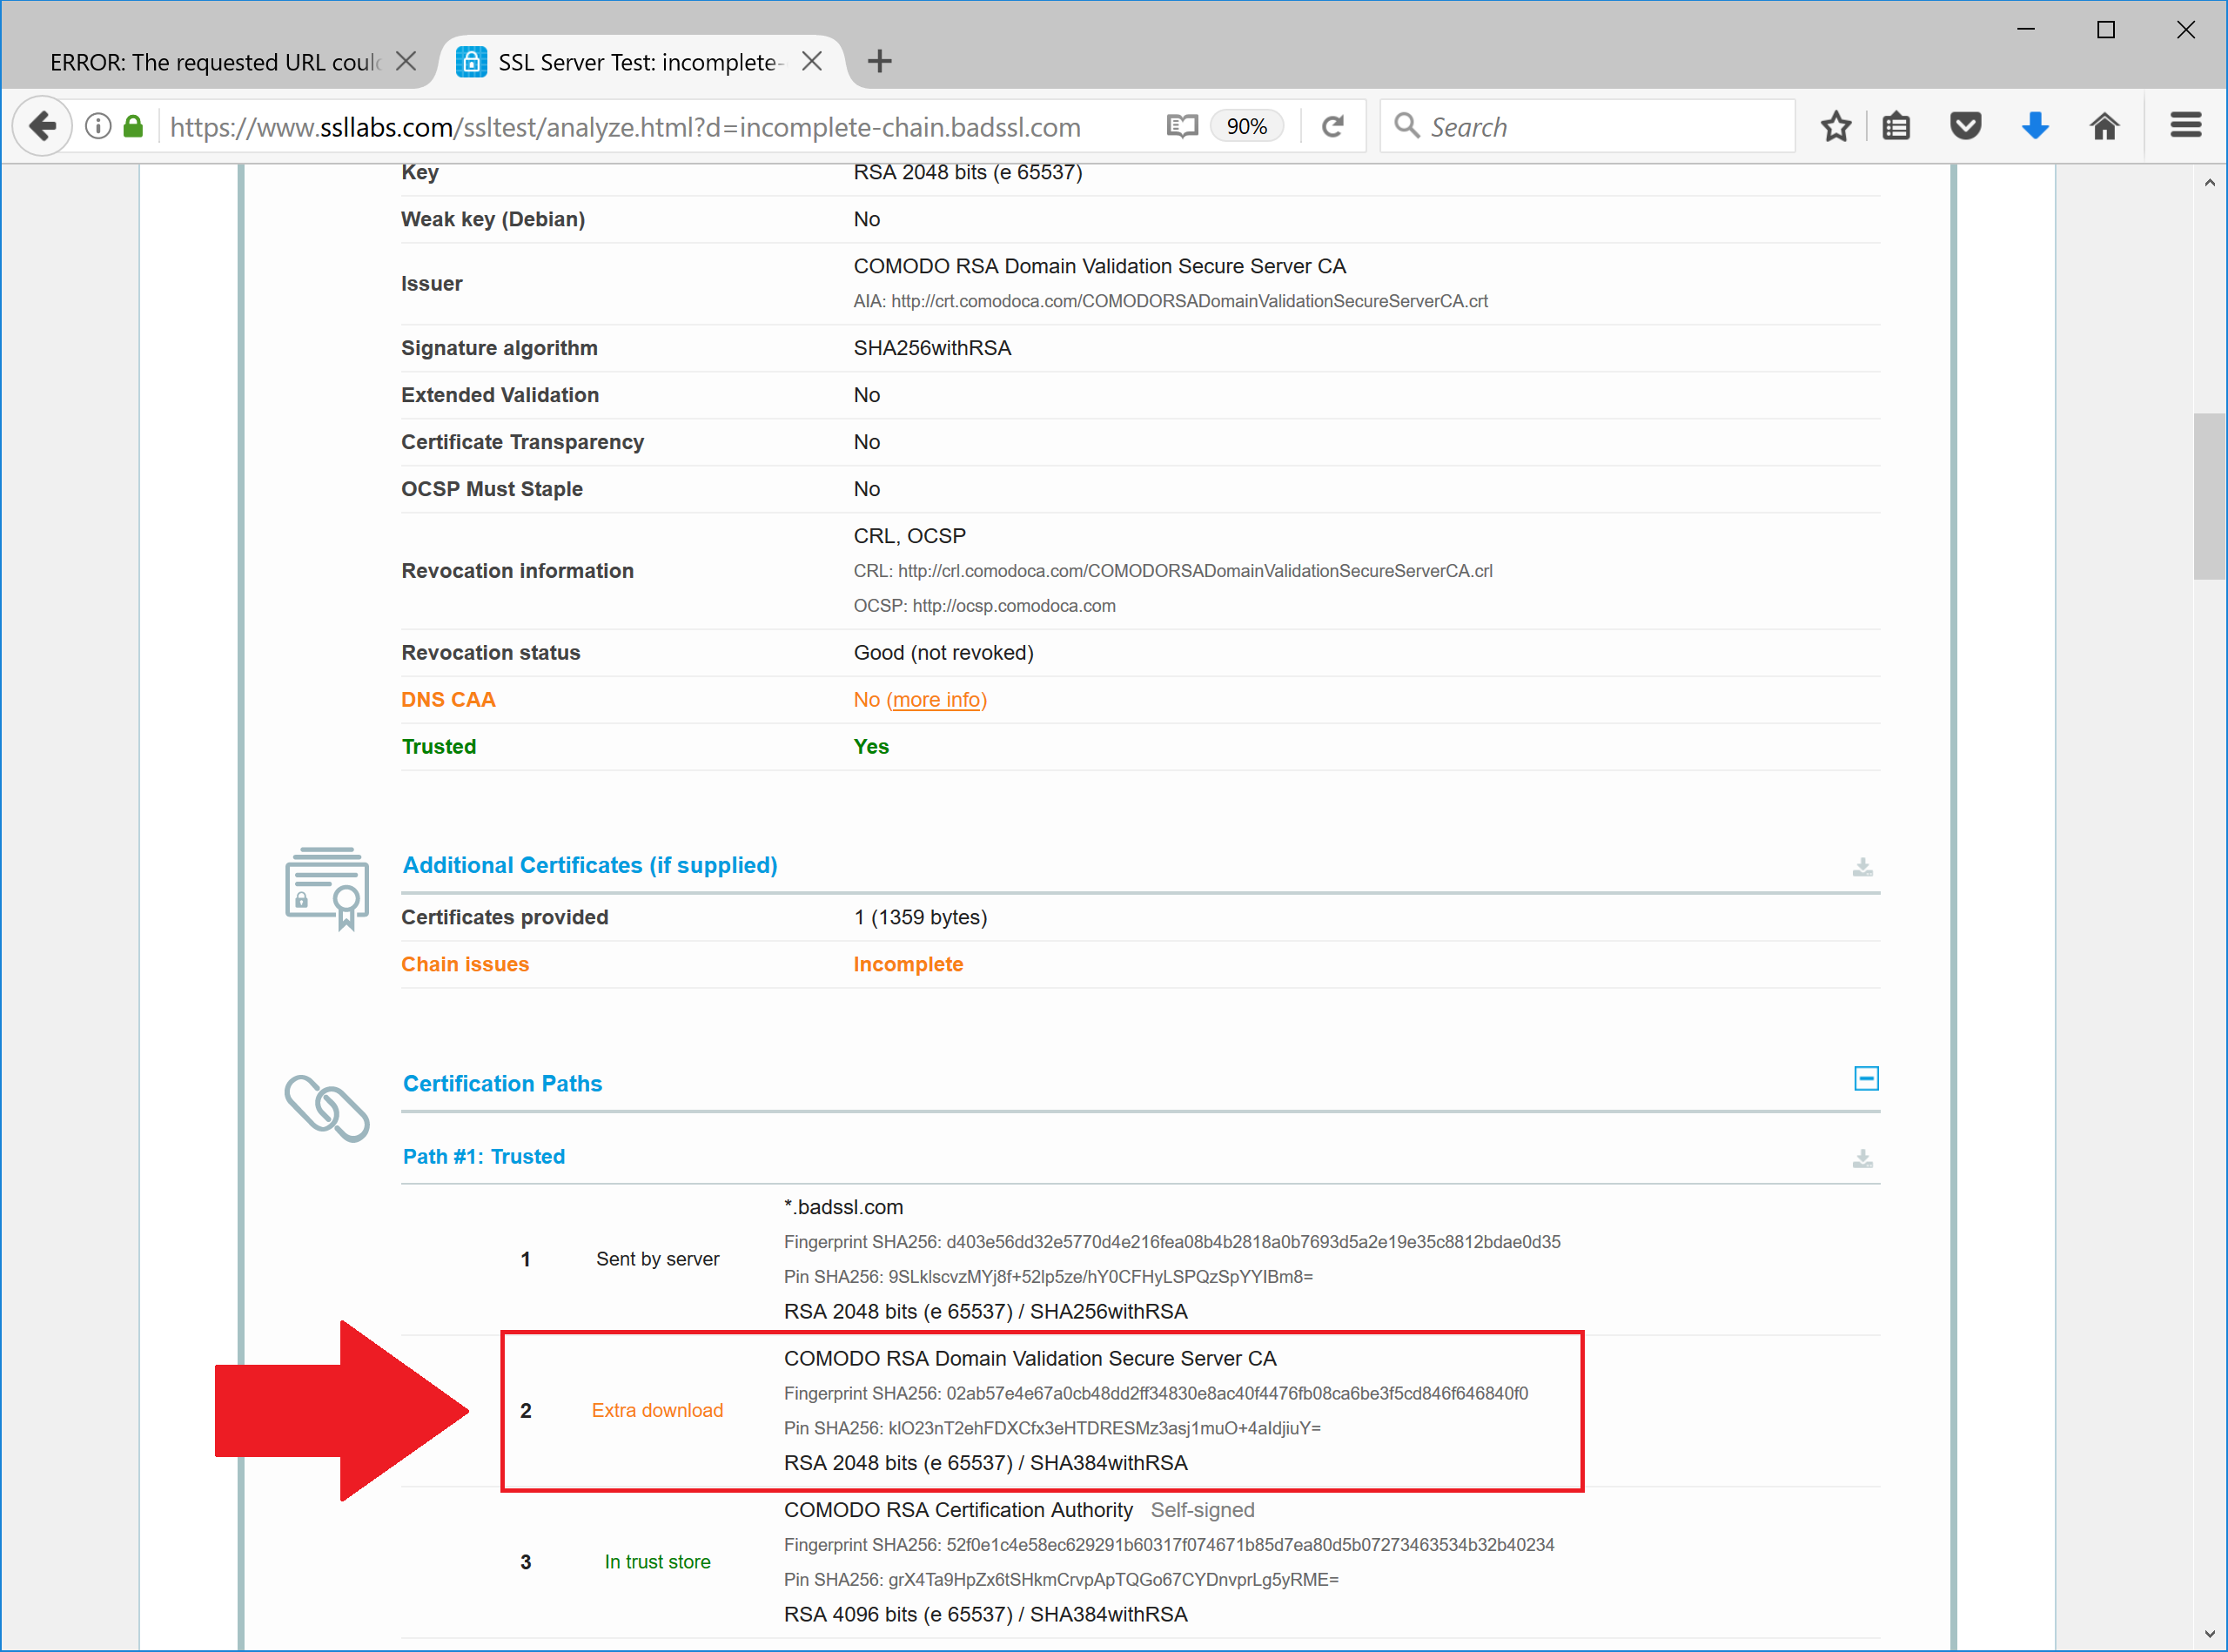Click the Chain issues label
This screenshot has height=1652, width=2228.
[465, 965]
